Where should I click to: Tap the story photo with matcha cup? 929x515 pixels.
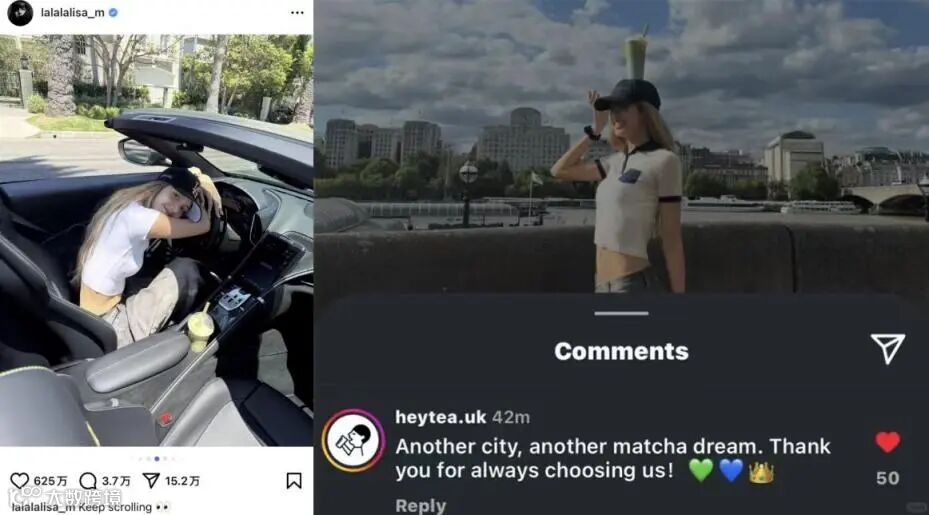click(x=622, y=146)
